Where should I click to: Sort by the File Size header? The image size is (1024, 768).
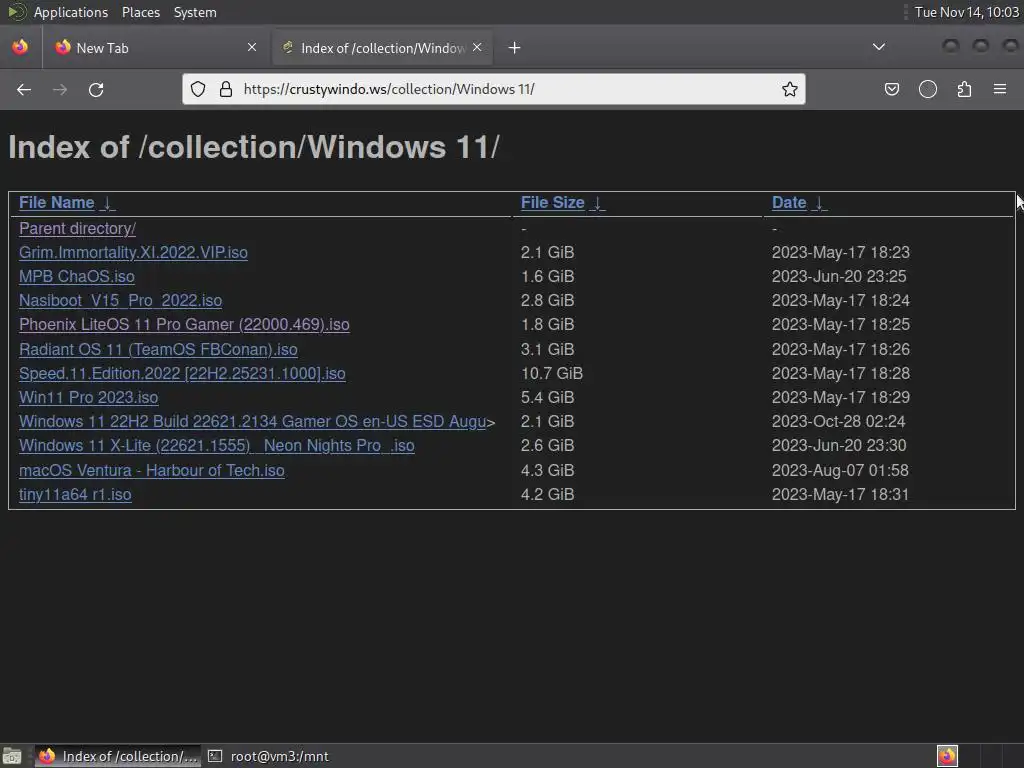tap(552, 202)
